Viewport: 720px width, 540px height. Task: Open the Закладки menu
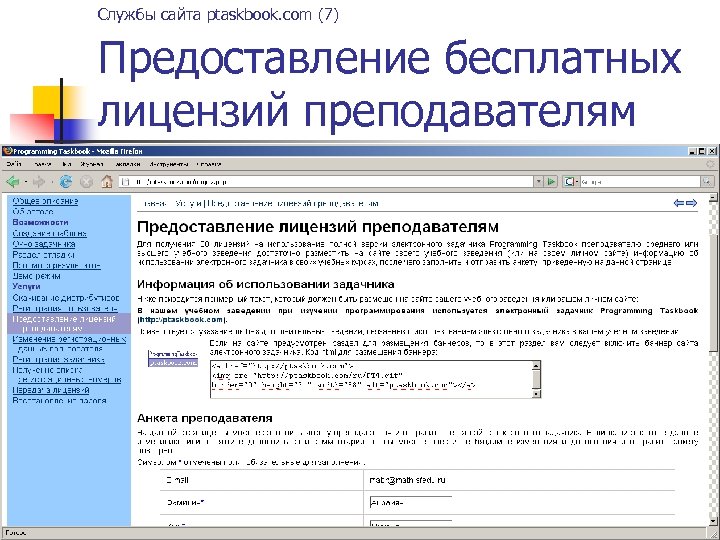tap(127, 164)
